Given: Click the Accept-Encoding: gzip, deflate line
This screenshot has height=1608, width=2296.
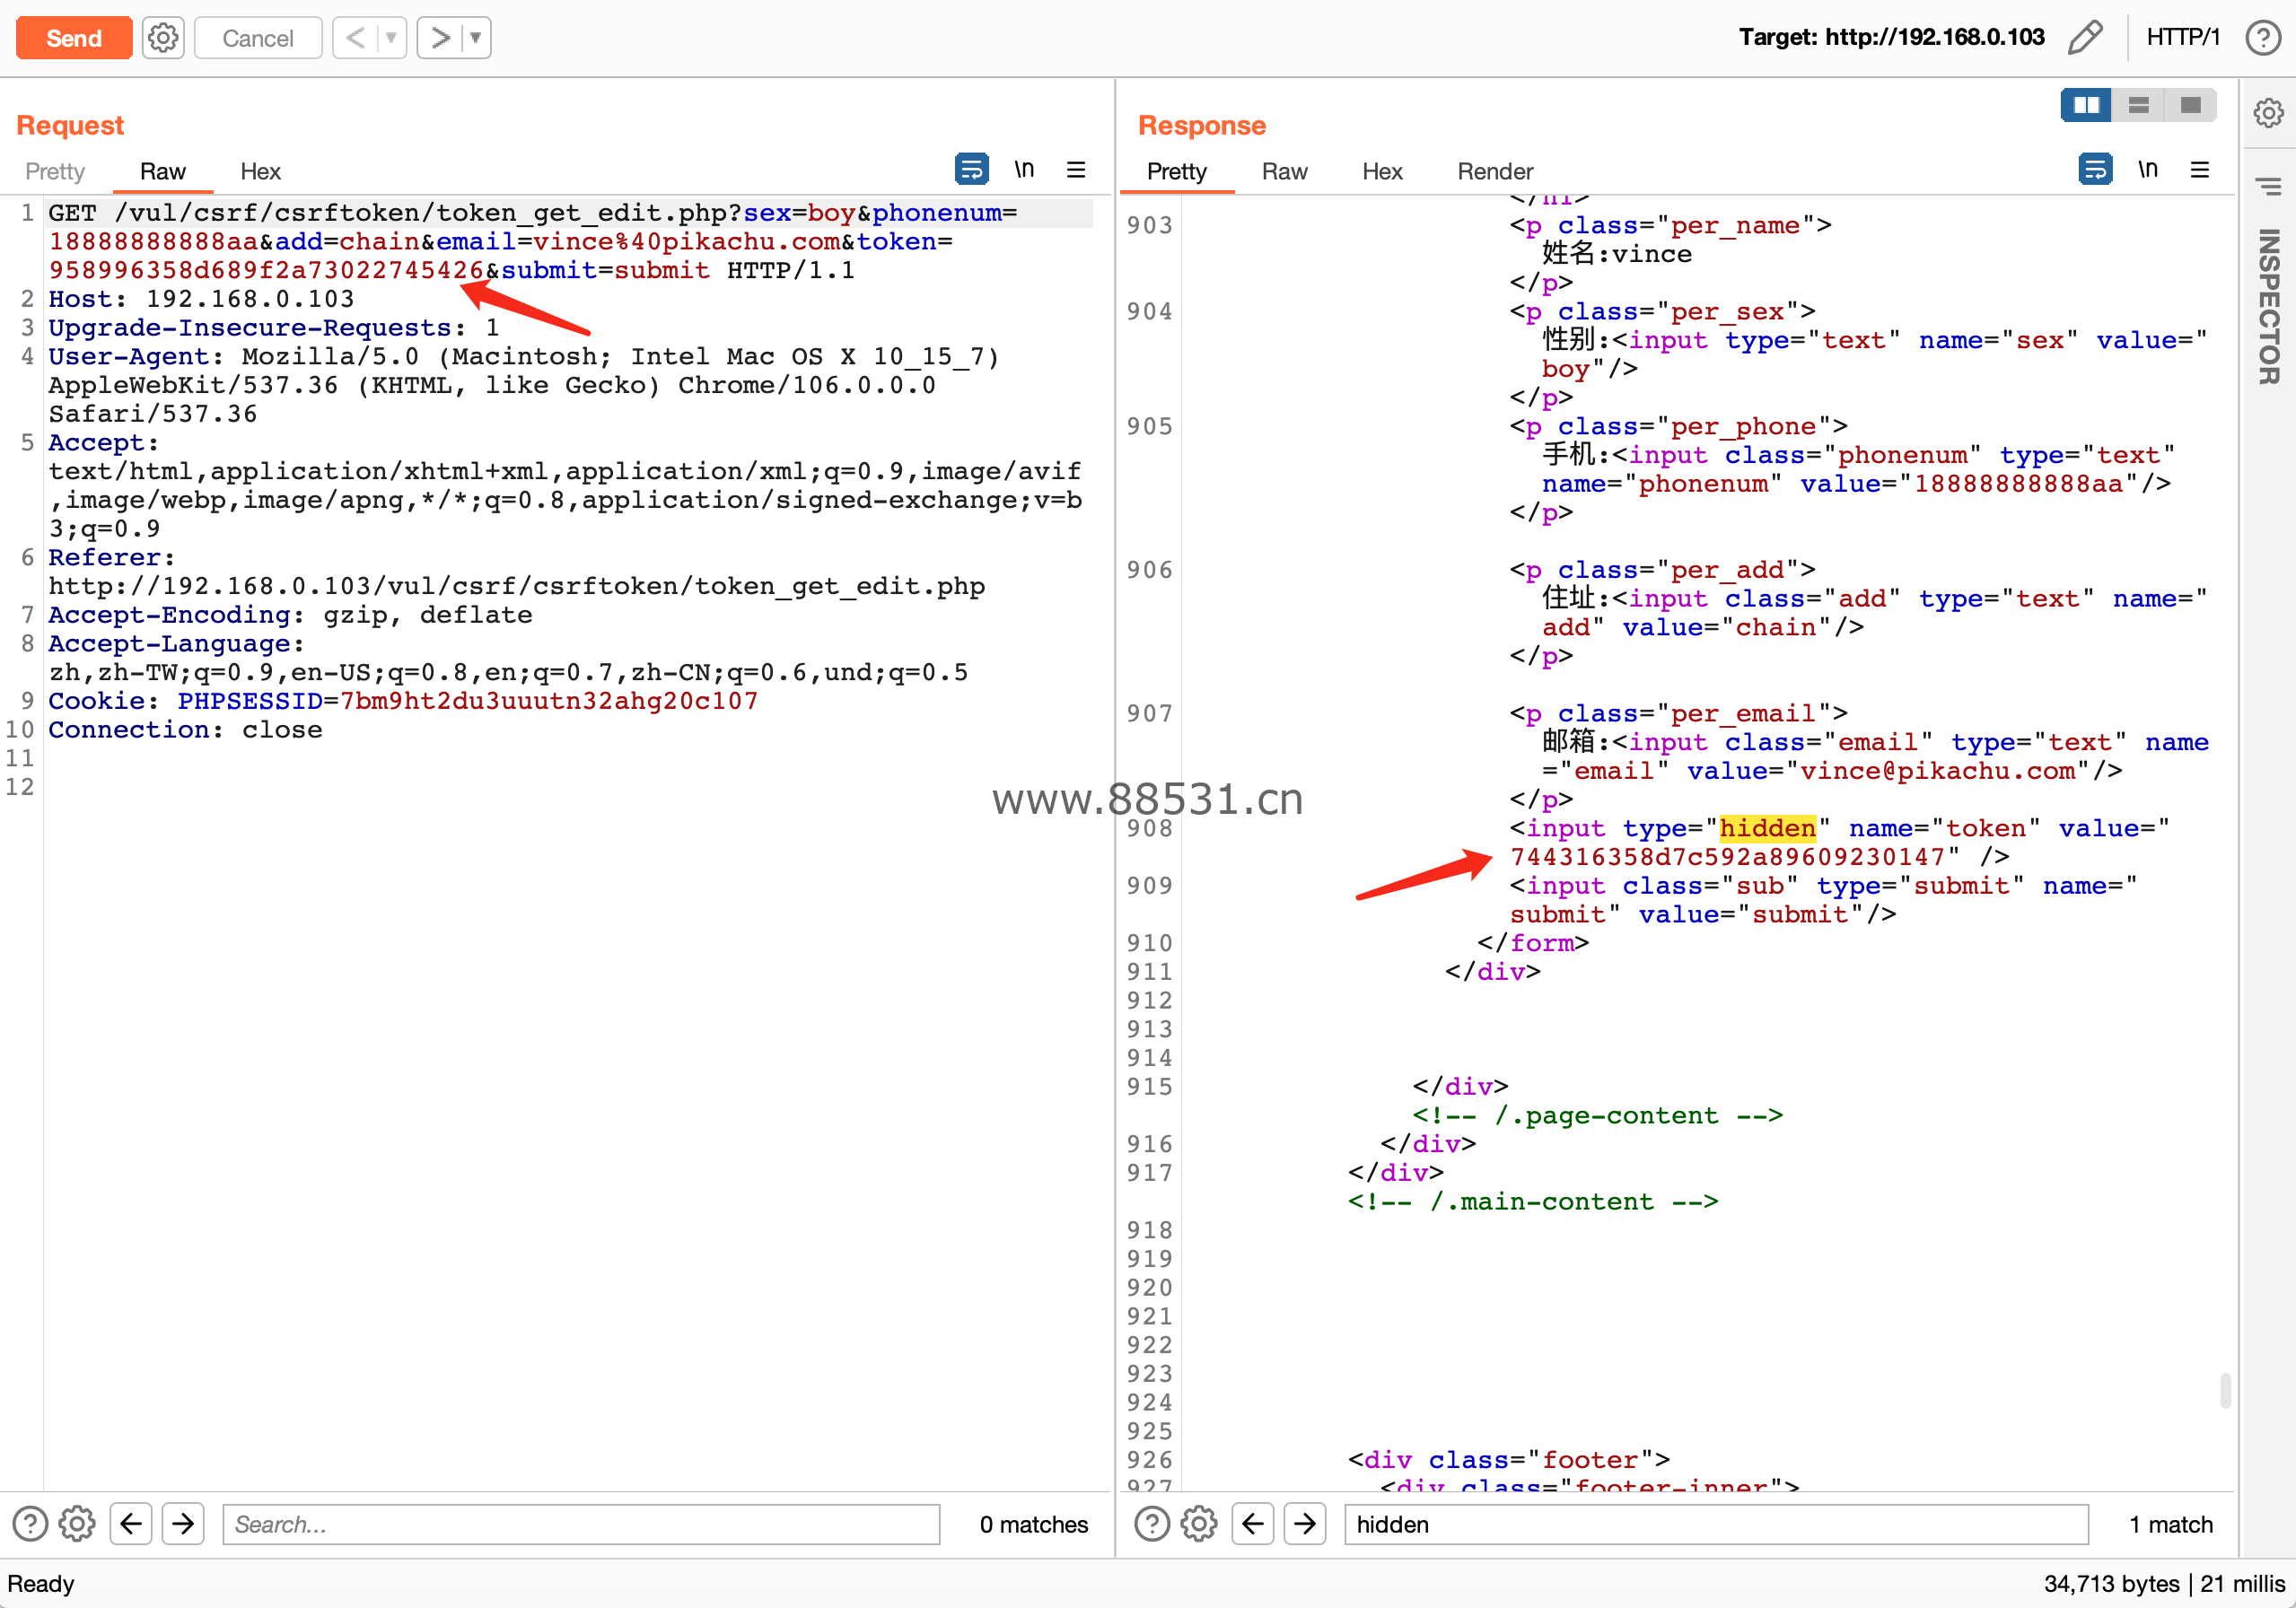Looking at the screenshot, I should (290, 614).
